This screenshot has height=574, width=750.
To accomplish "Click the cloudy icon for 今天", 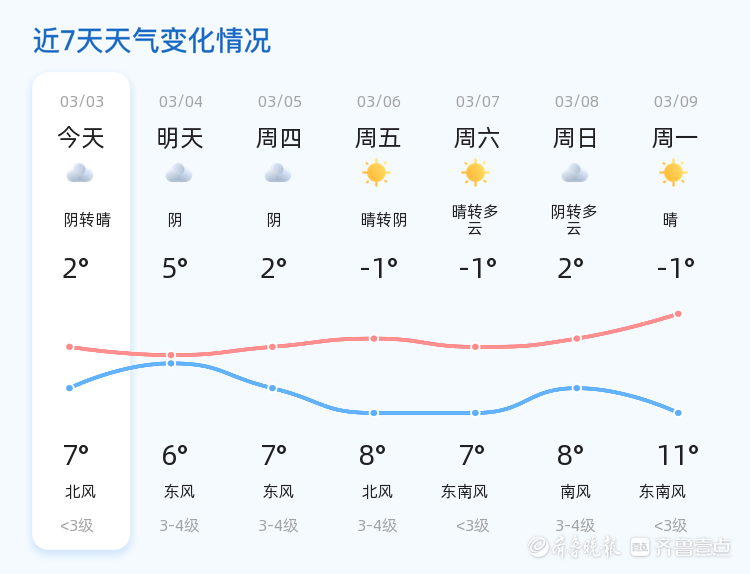I will pos(80,174).
